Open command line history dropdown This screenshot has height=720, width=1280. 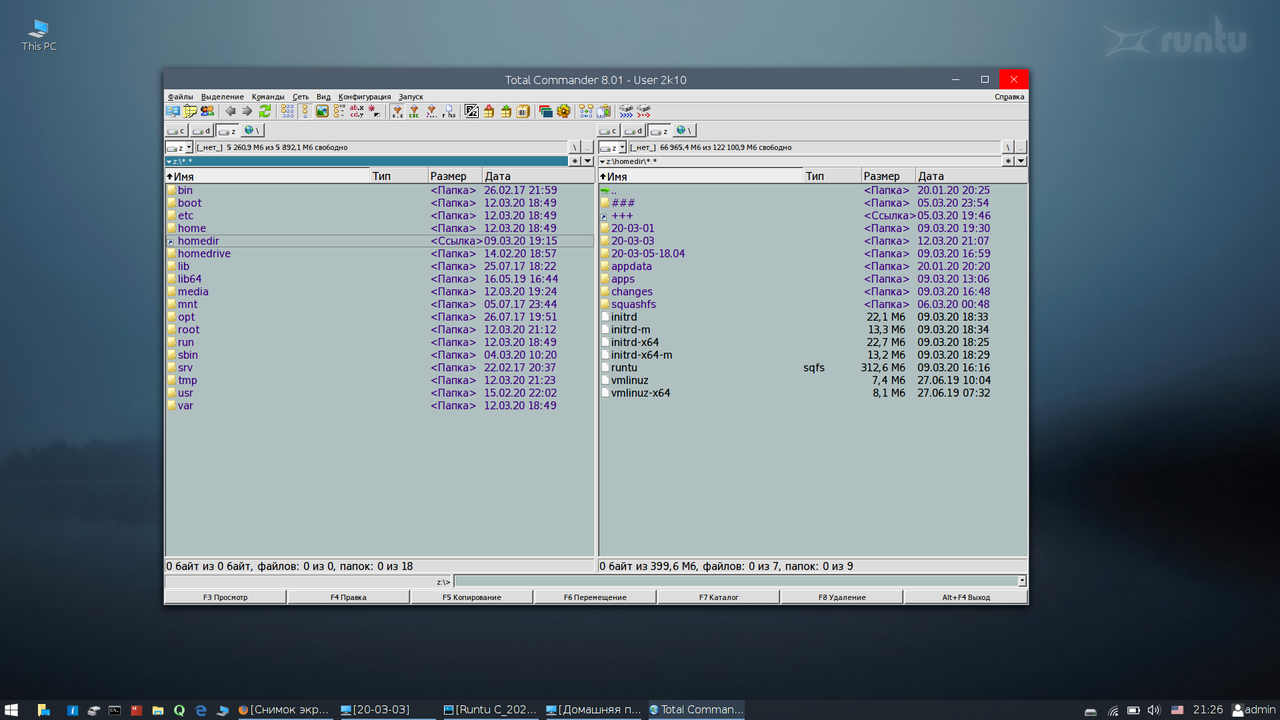1022,581
